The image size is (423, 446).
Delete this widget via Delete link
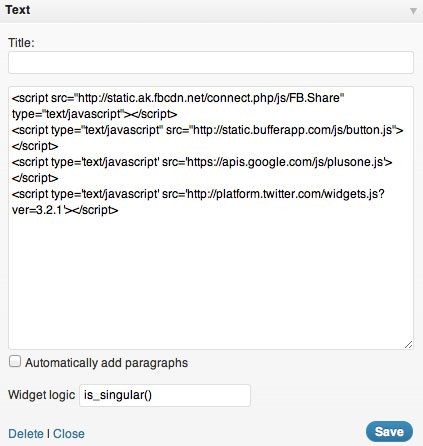[26, 434]
